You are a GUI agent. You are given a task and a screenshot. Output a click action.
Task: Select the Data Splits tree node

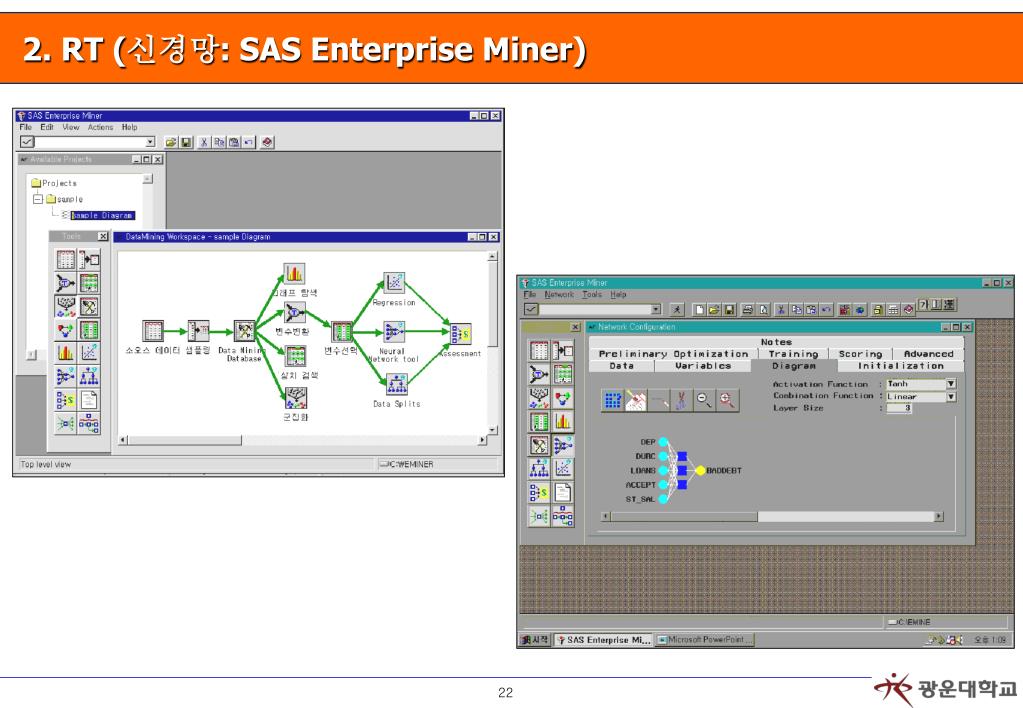click(x=397, y=384)
